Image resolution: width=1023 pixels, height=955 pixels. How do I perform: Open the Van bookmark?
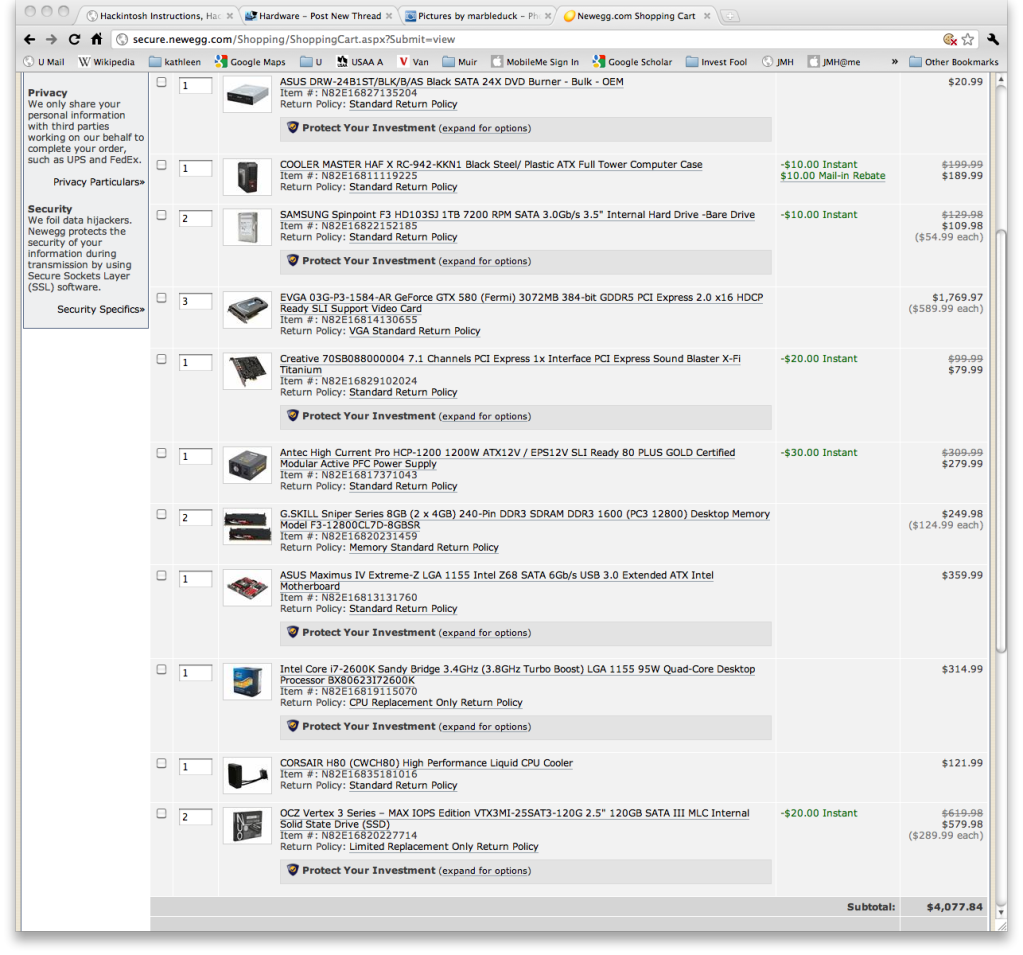[414, 62]
